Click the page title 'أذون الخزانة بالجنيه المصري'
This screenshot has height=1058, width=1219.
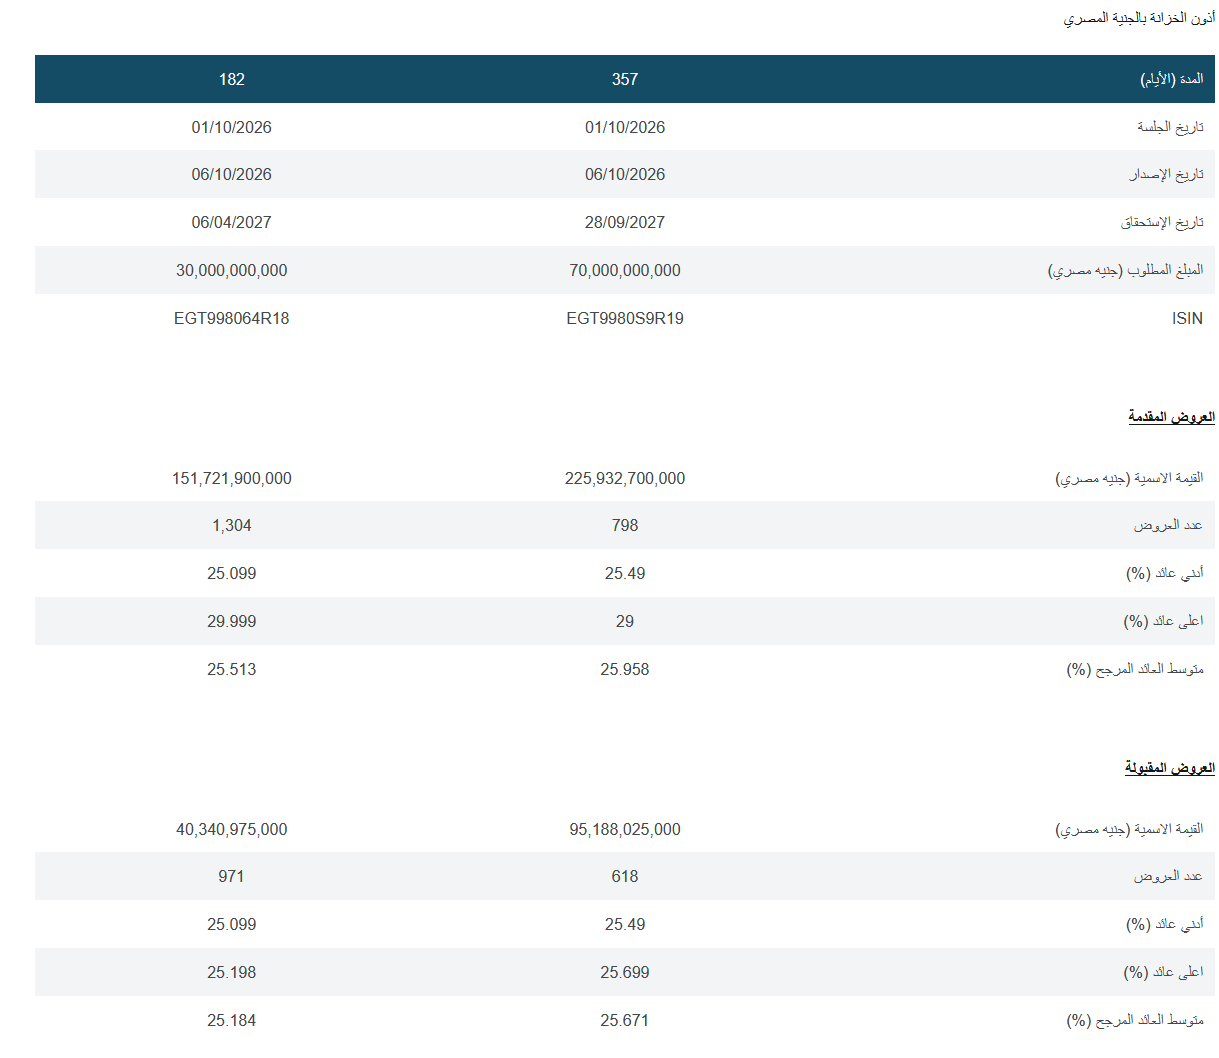(1139, 18)
